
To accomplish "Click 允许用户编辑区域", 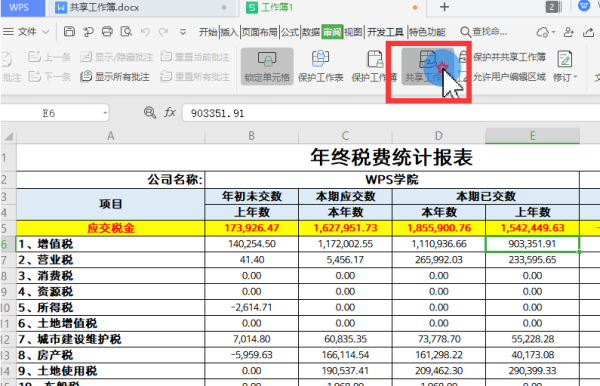I will pos(502,77).
